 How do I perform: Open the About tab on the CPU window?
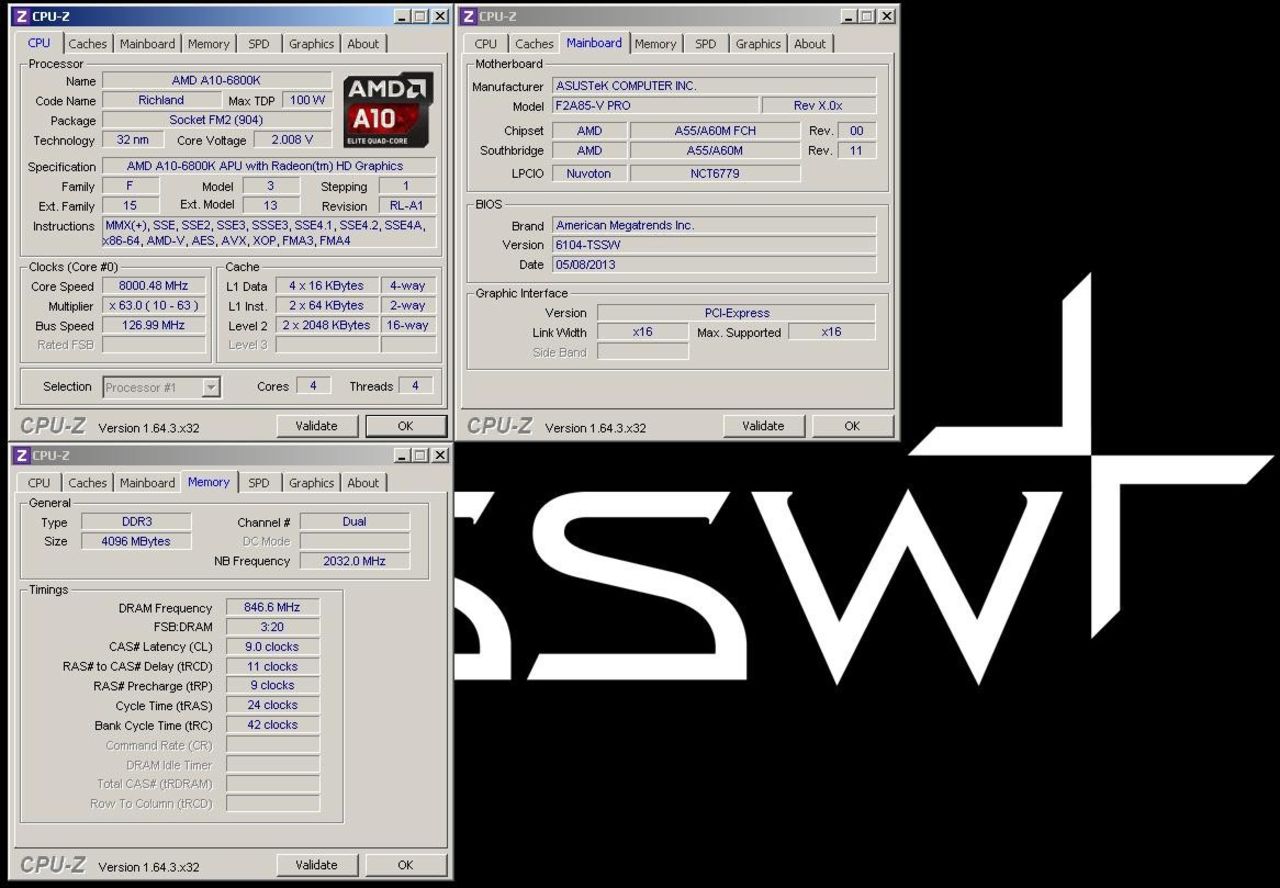[x=363, y=43]
